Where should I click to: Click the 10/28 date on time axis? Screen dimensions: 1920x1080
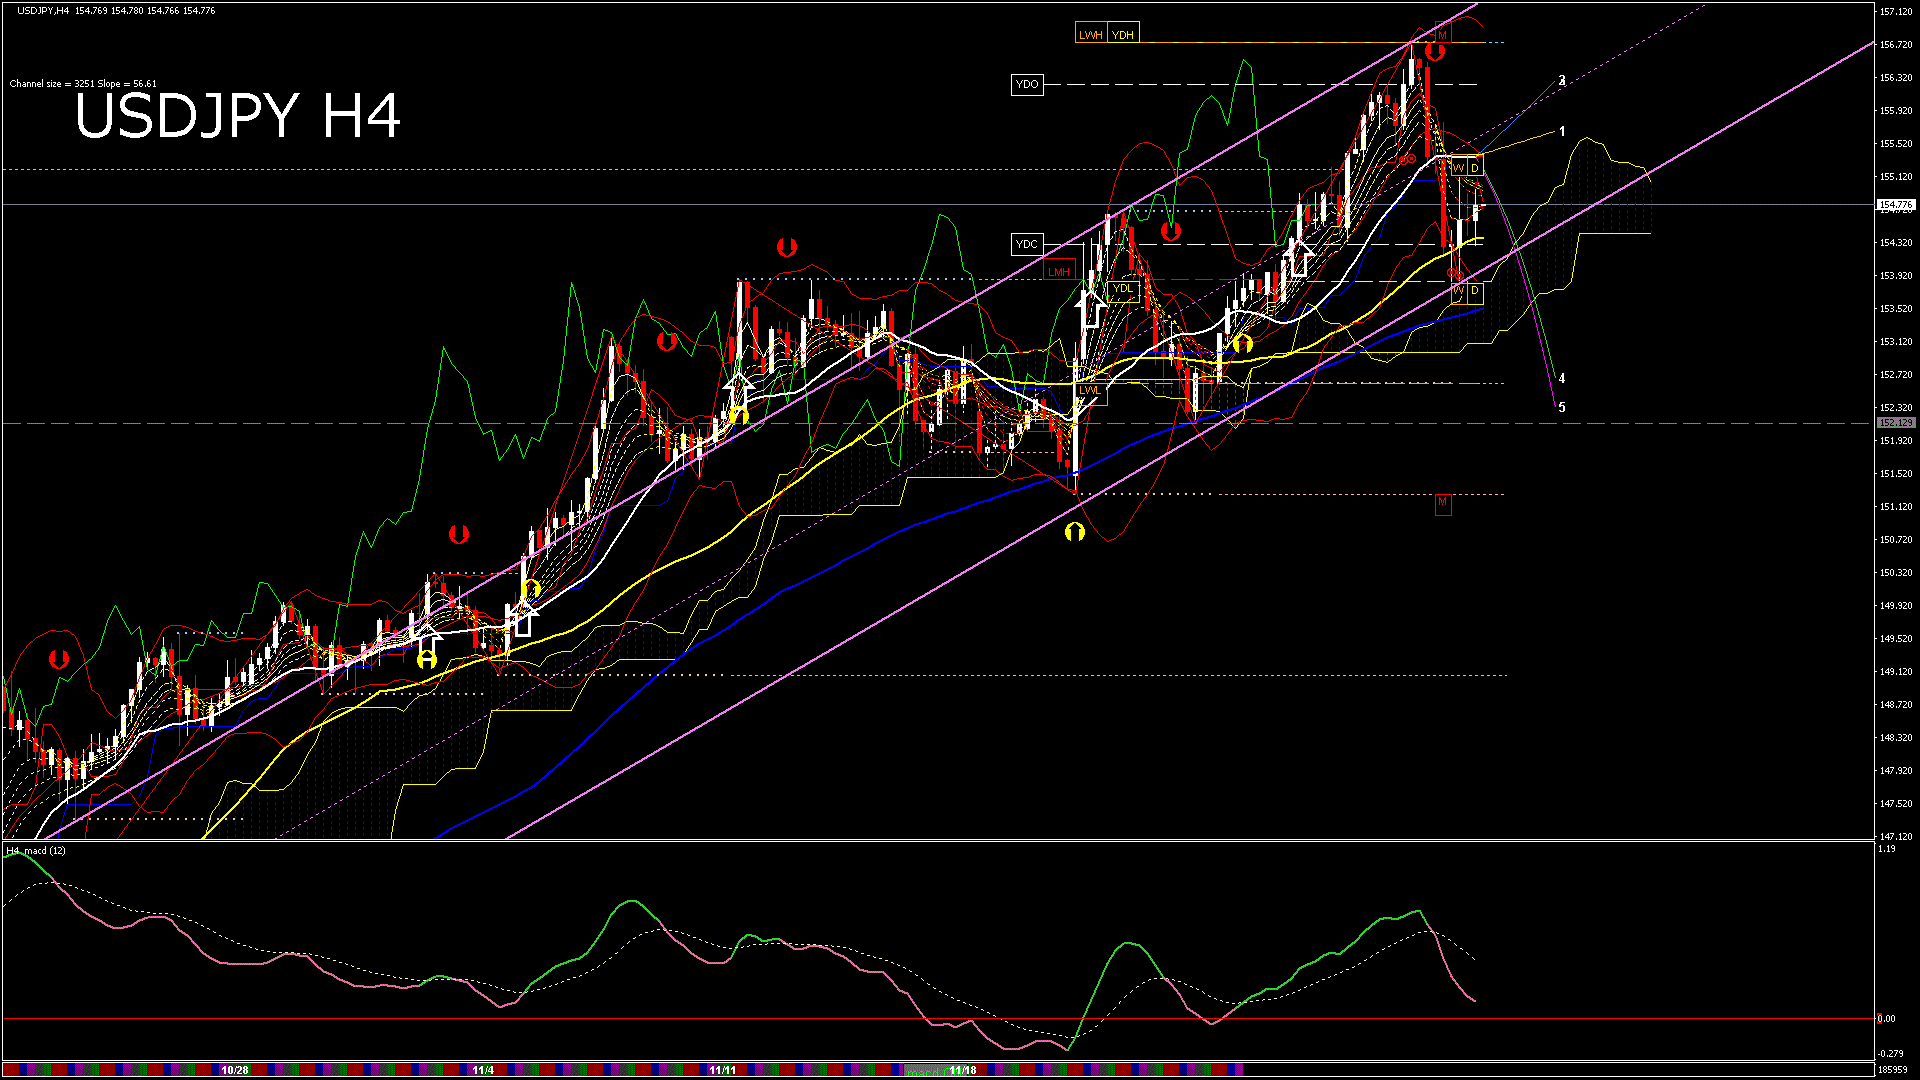click(235, 1070)
